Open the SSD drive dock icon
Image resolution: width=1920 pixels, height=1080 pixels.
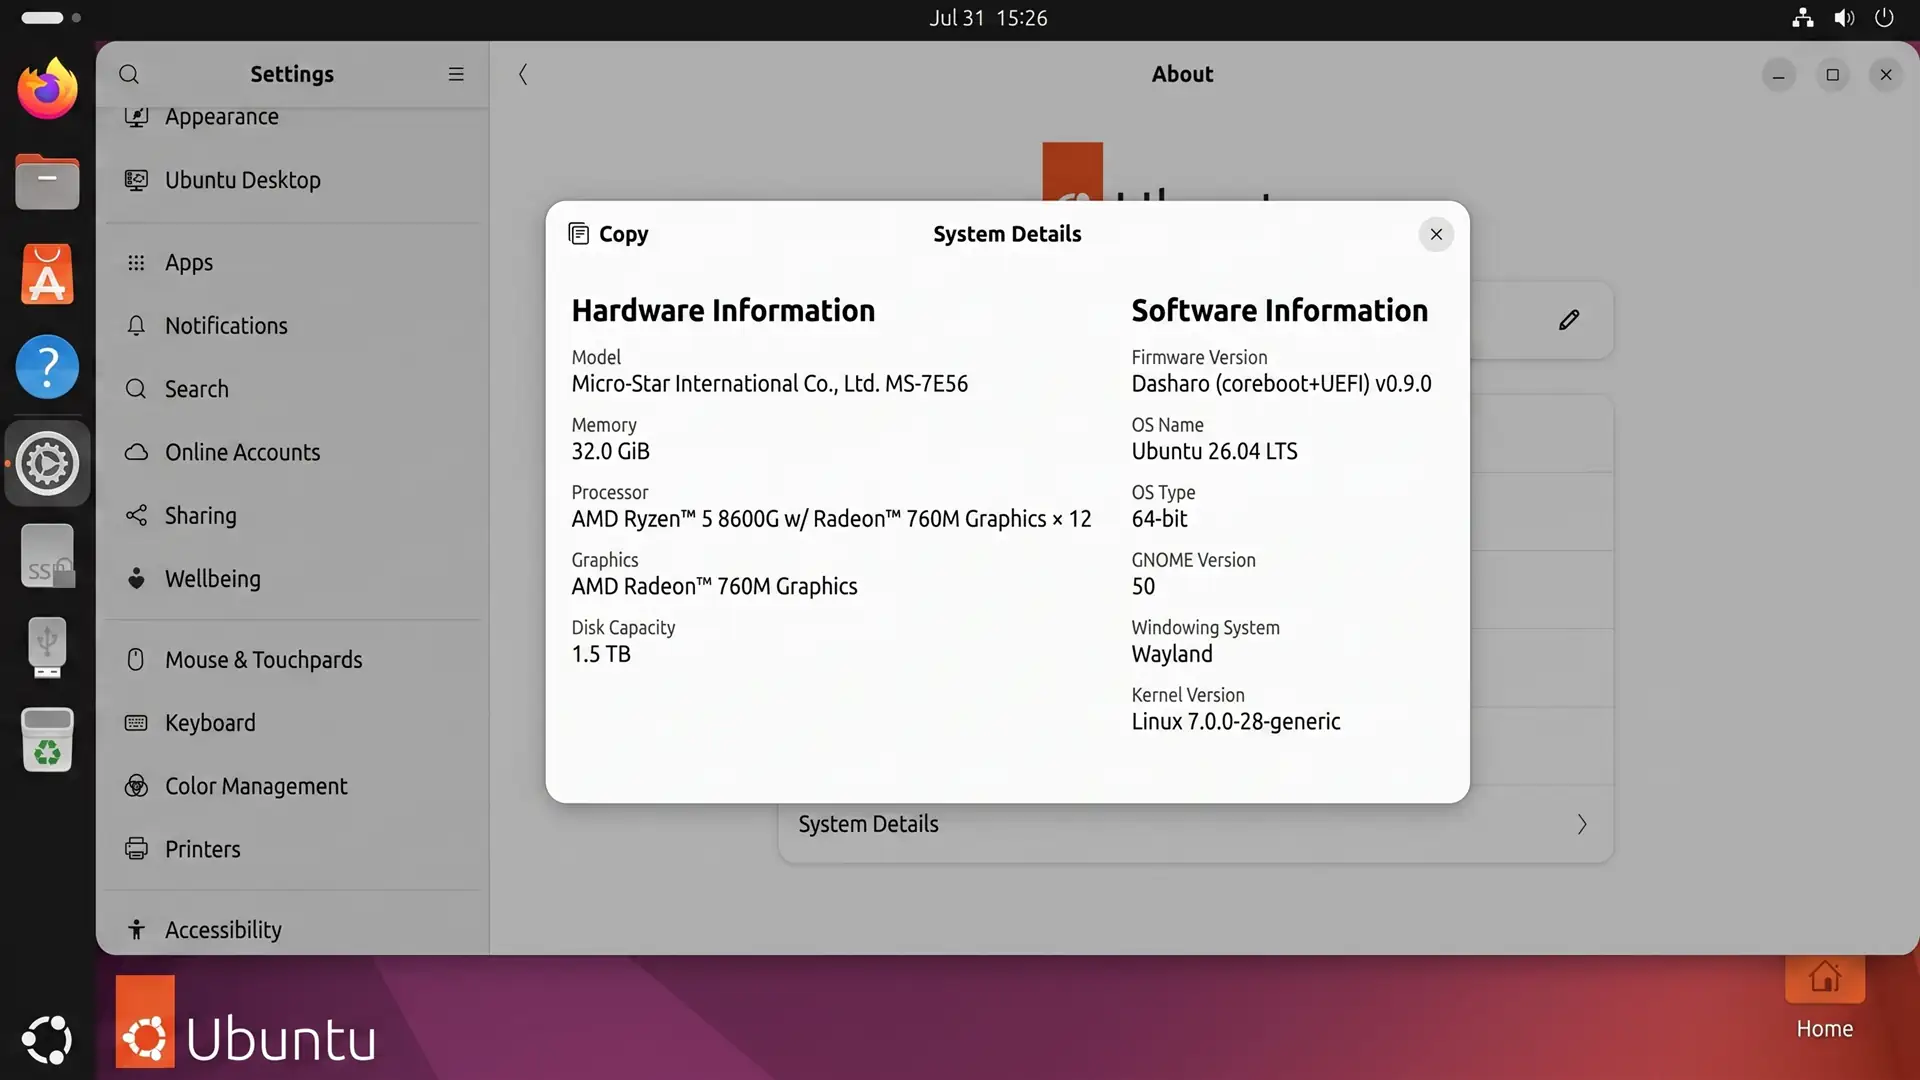click(47, 556)
